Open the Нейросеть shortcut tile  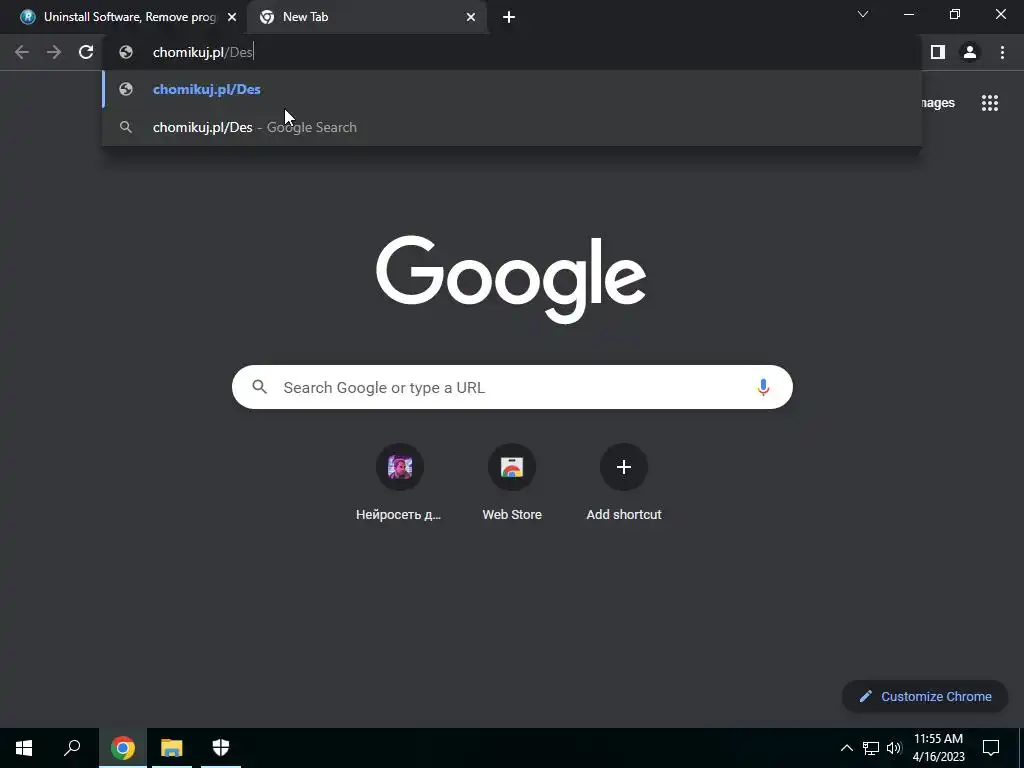point(399,483)
